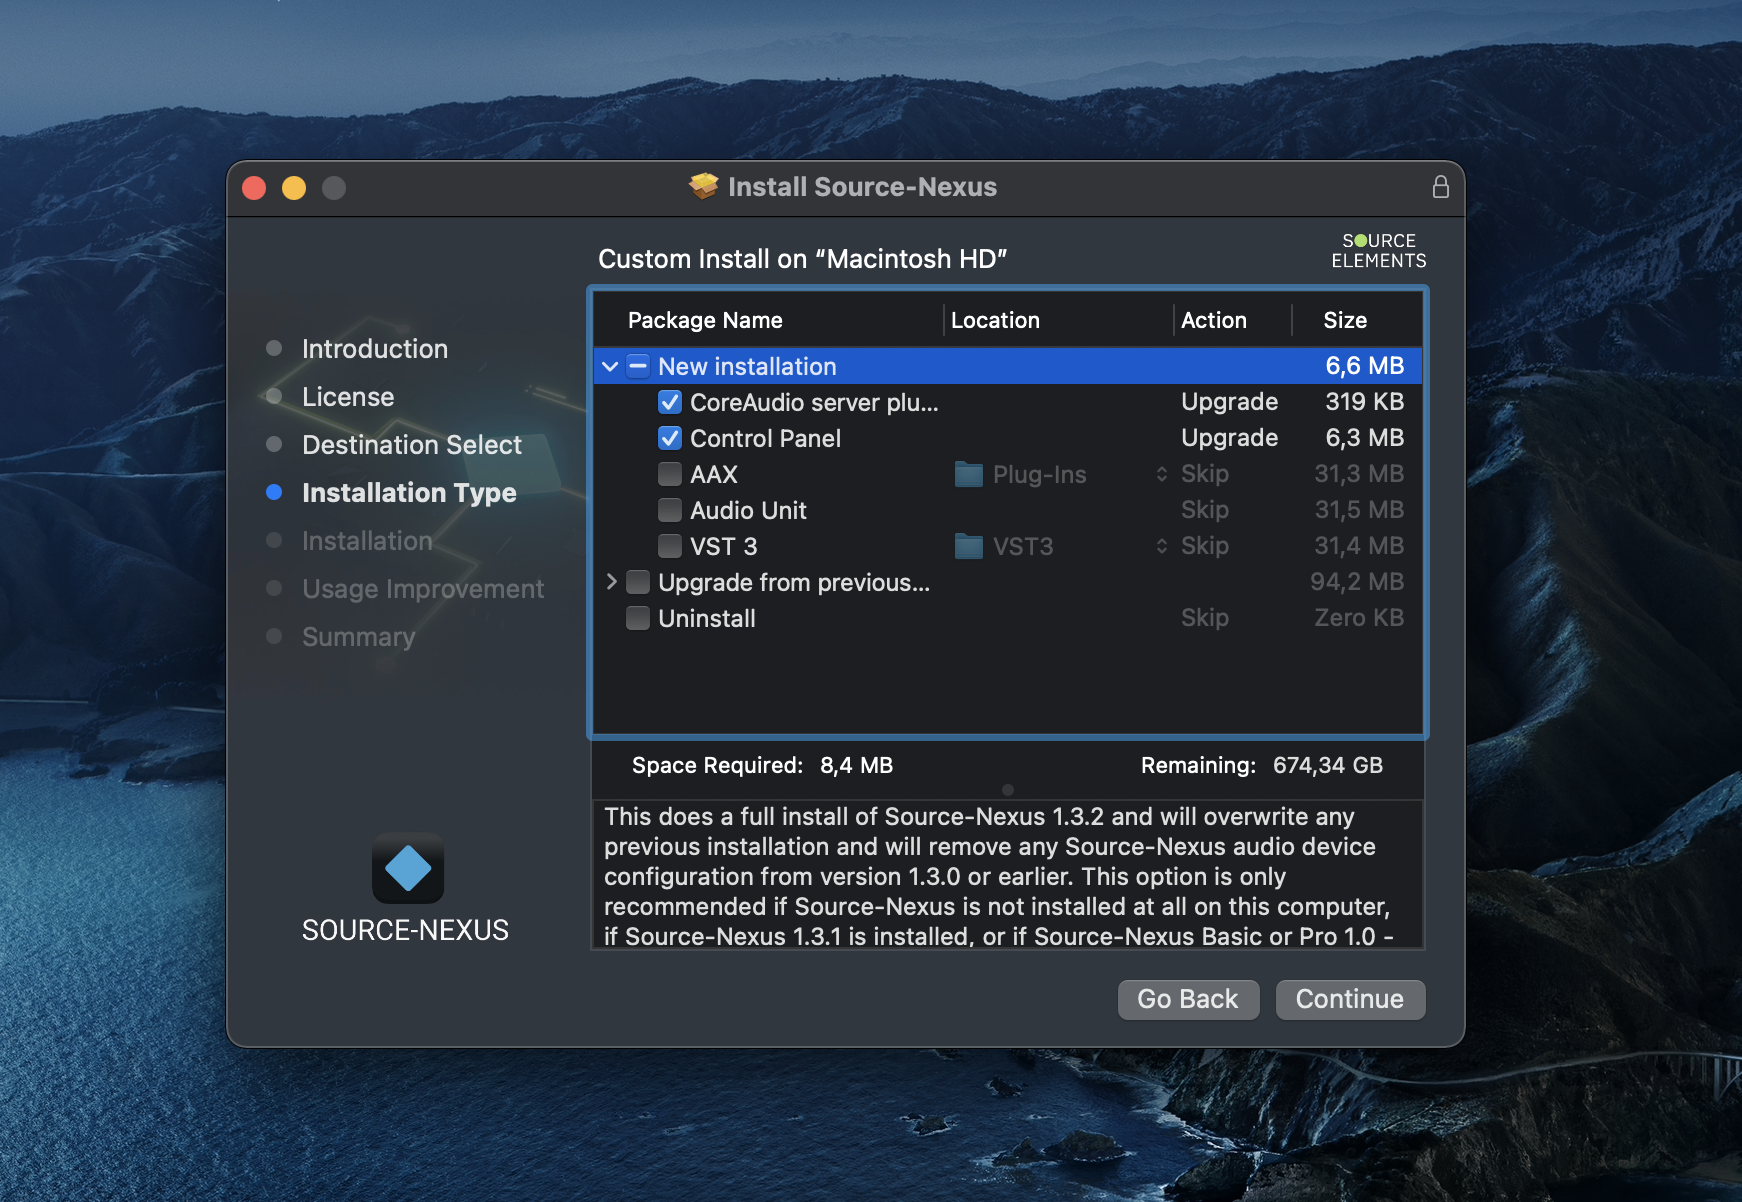Collapse the New installation group

[x=610, y=366]
